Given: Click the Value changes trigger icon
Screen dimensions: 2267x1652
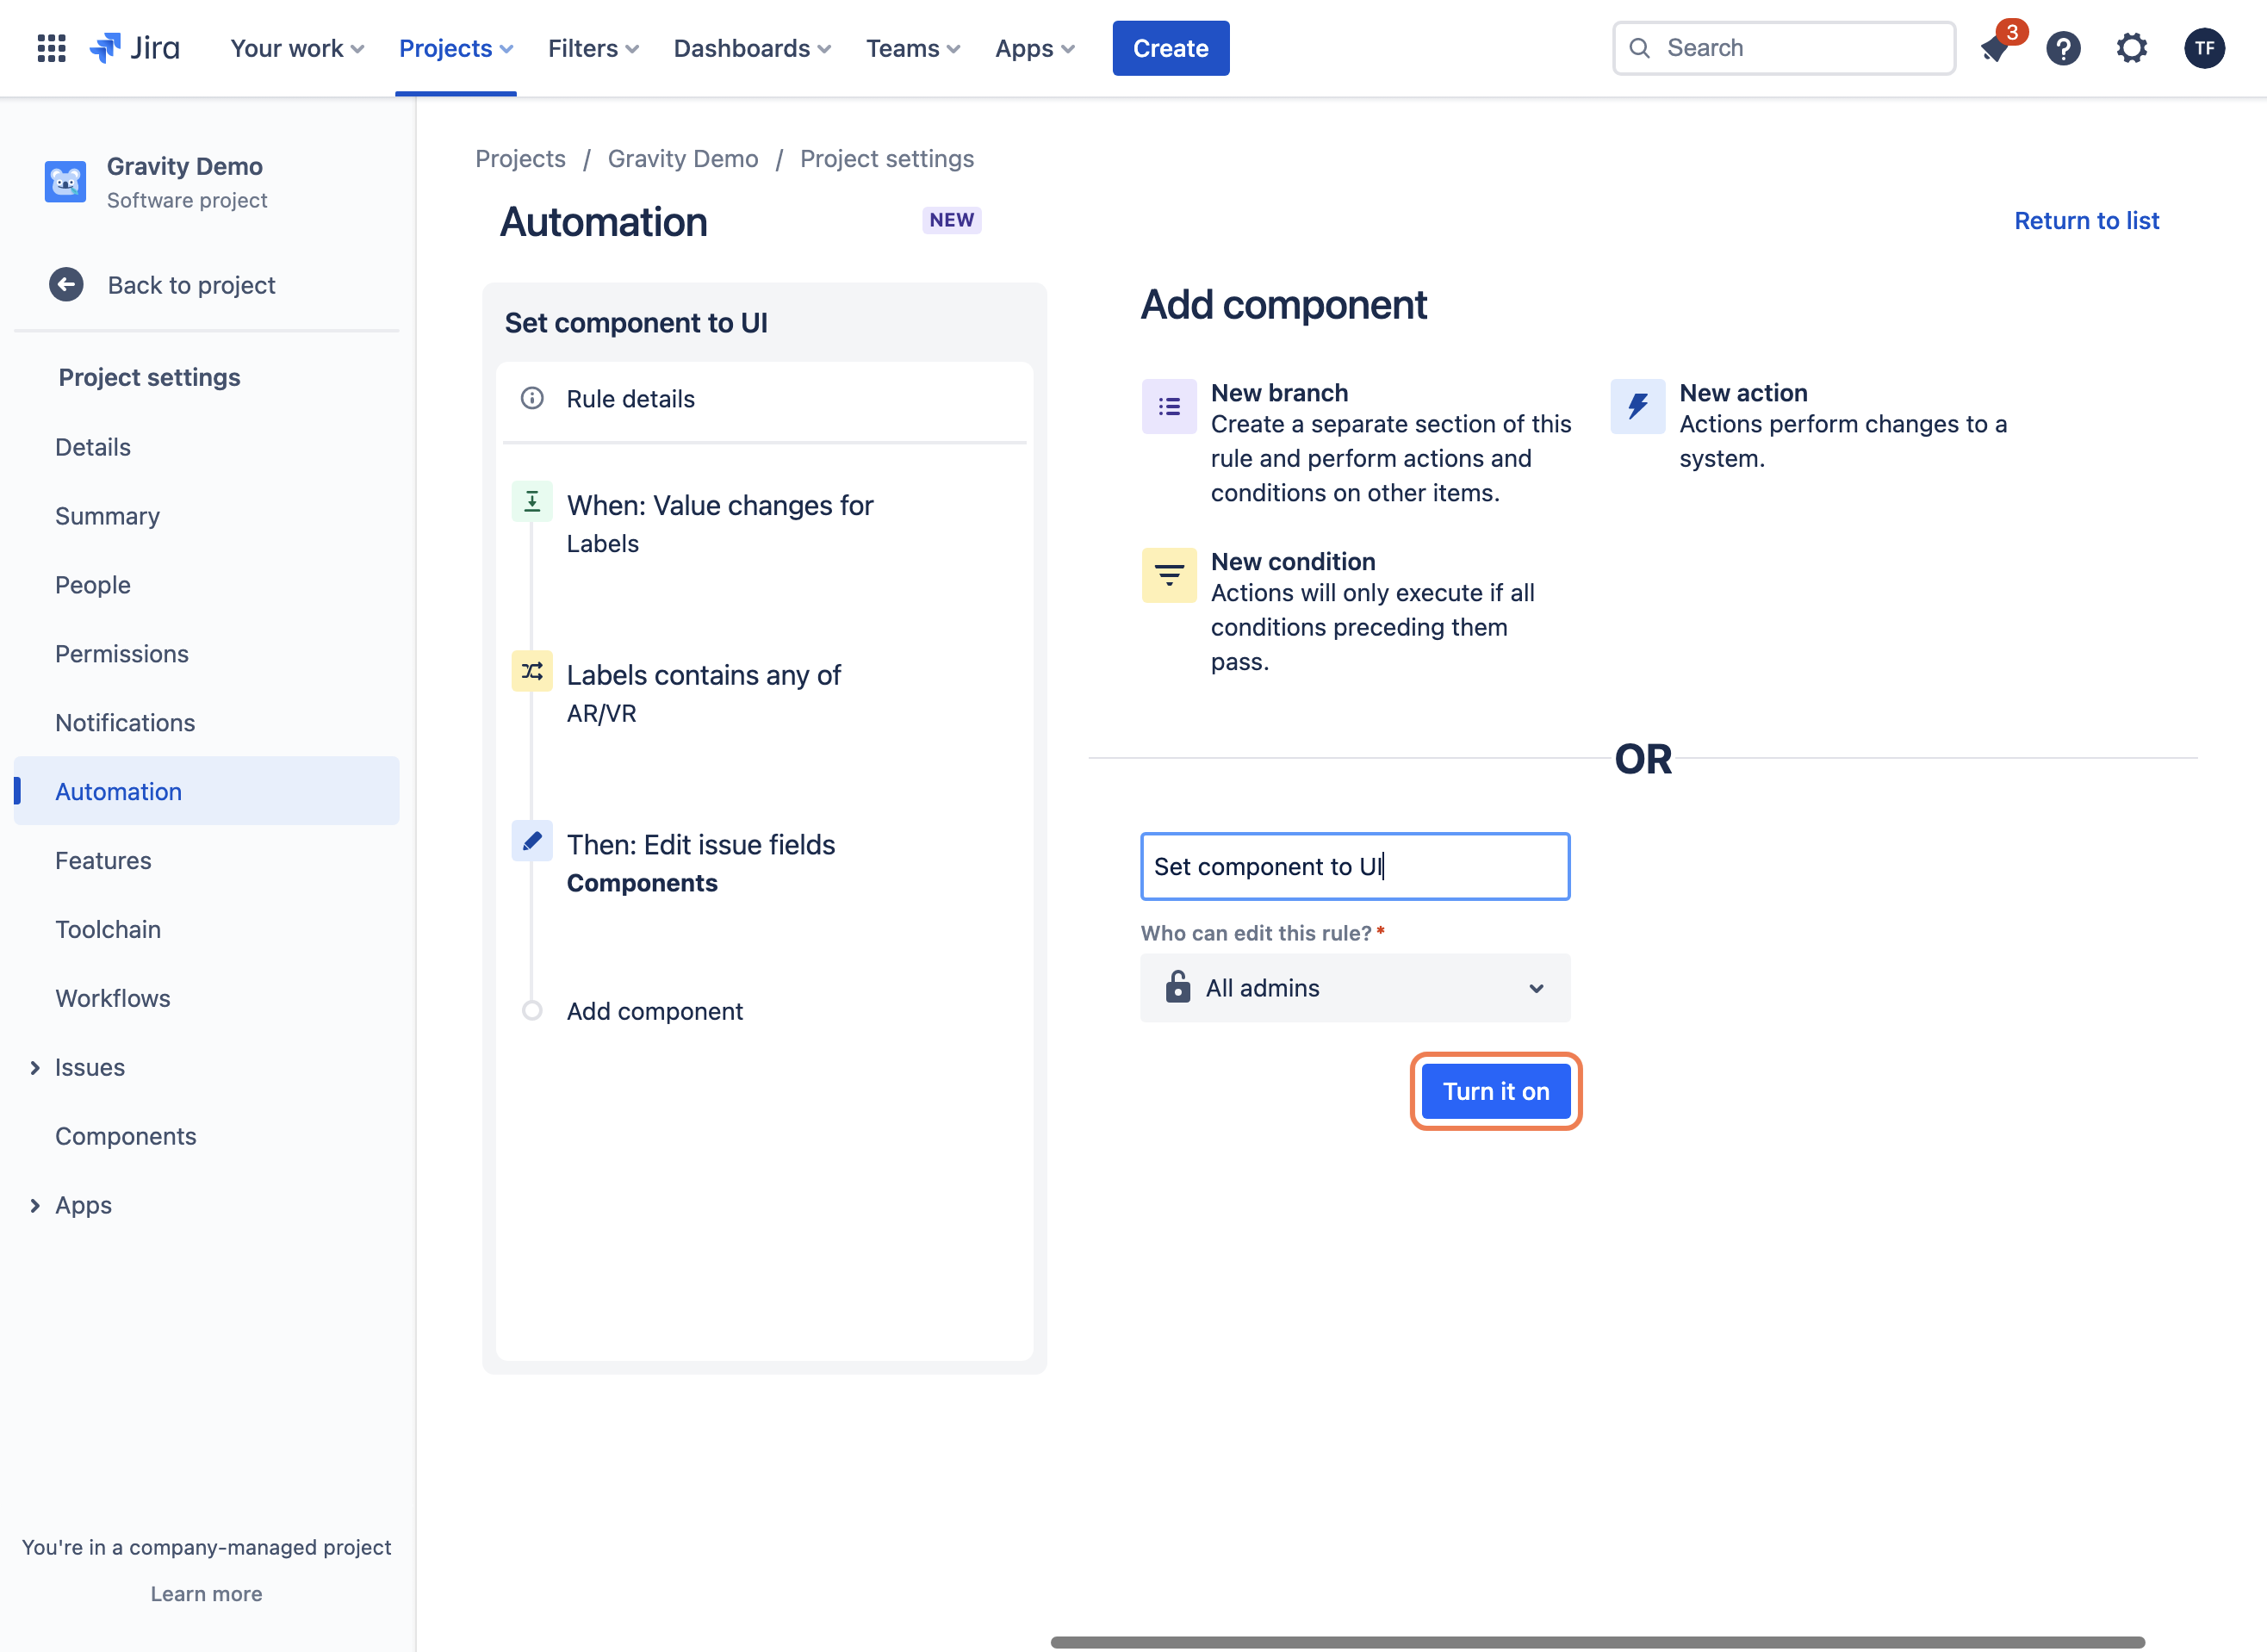Looking at the screenshot, I should [x=532, y=501].
